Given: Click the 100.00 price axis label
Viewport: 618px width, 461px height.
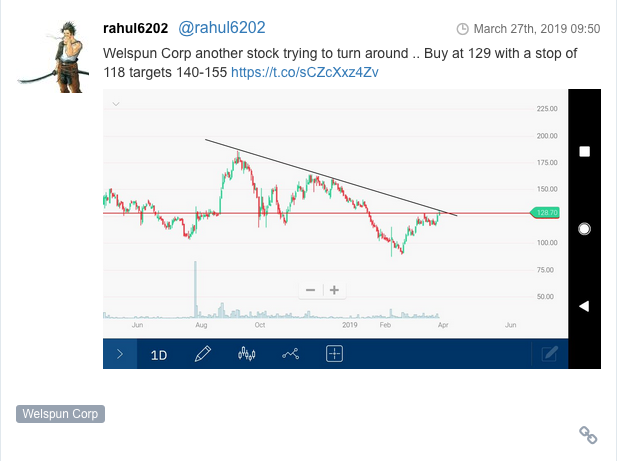Looking at the screenshot, I should point(547,243).
